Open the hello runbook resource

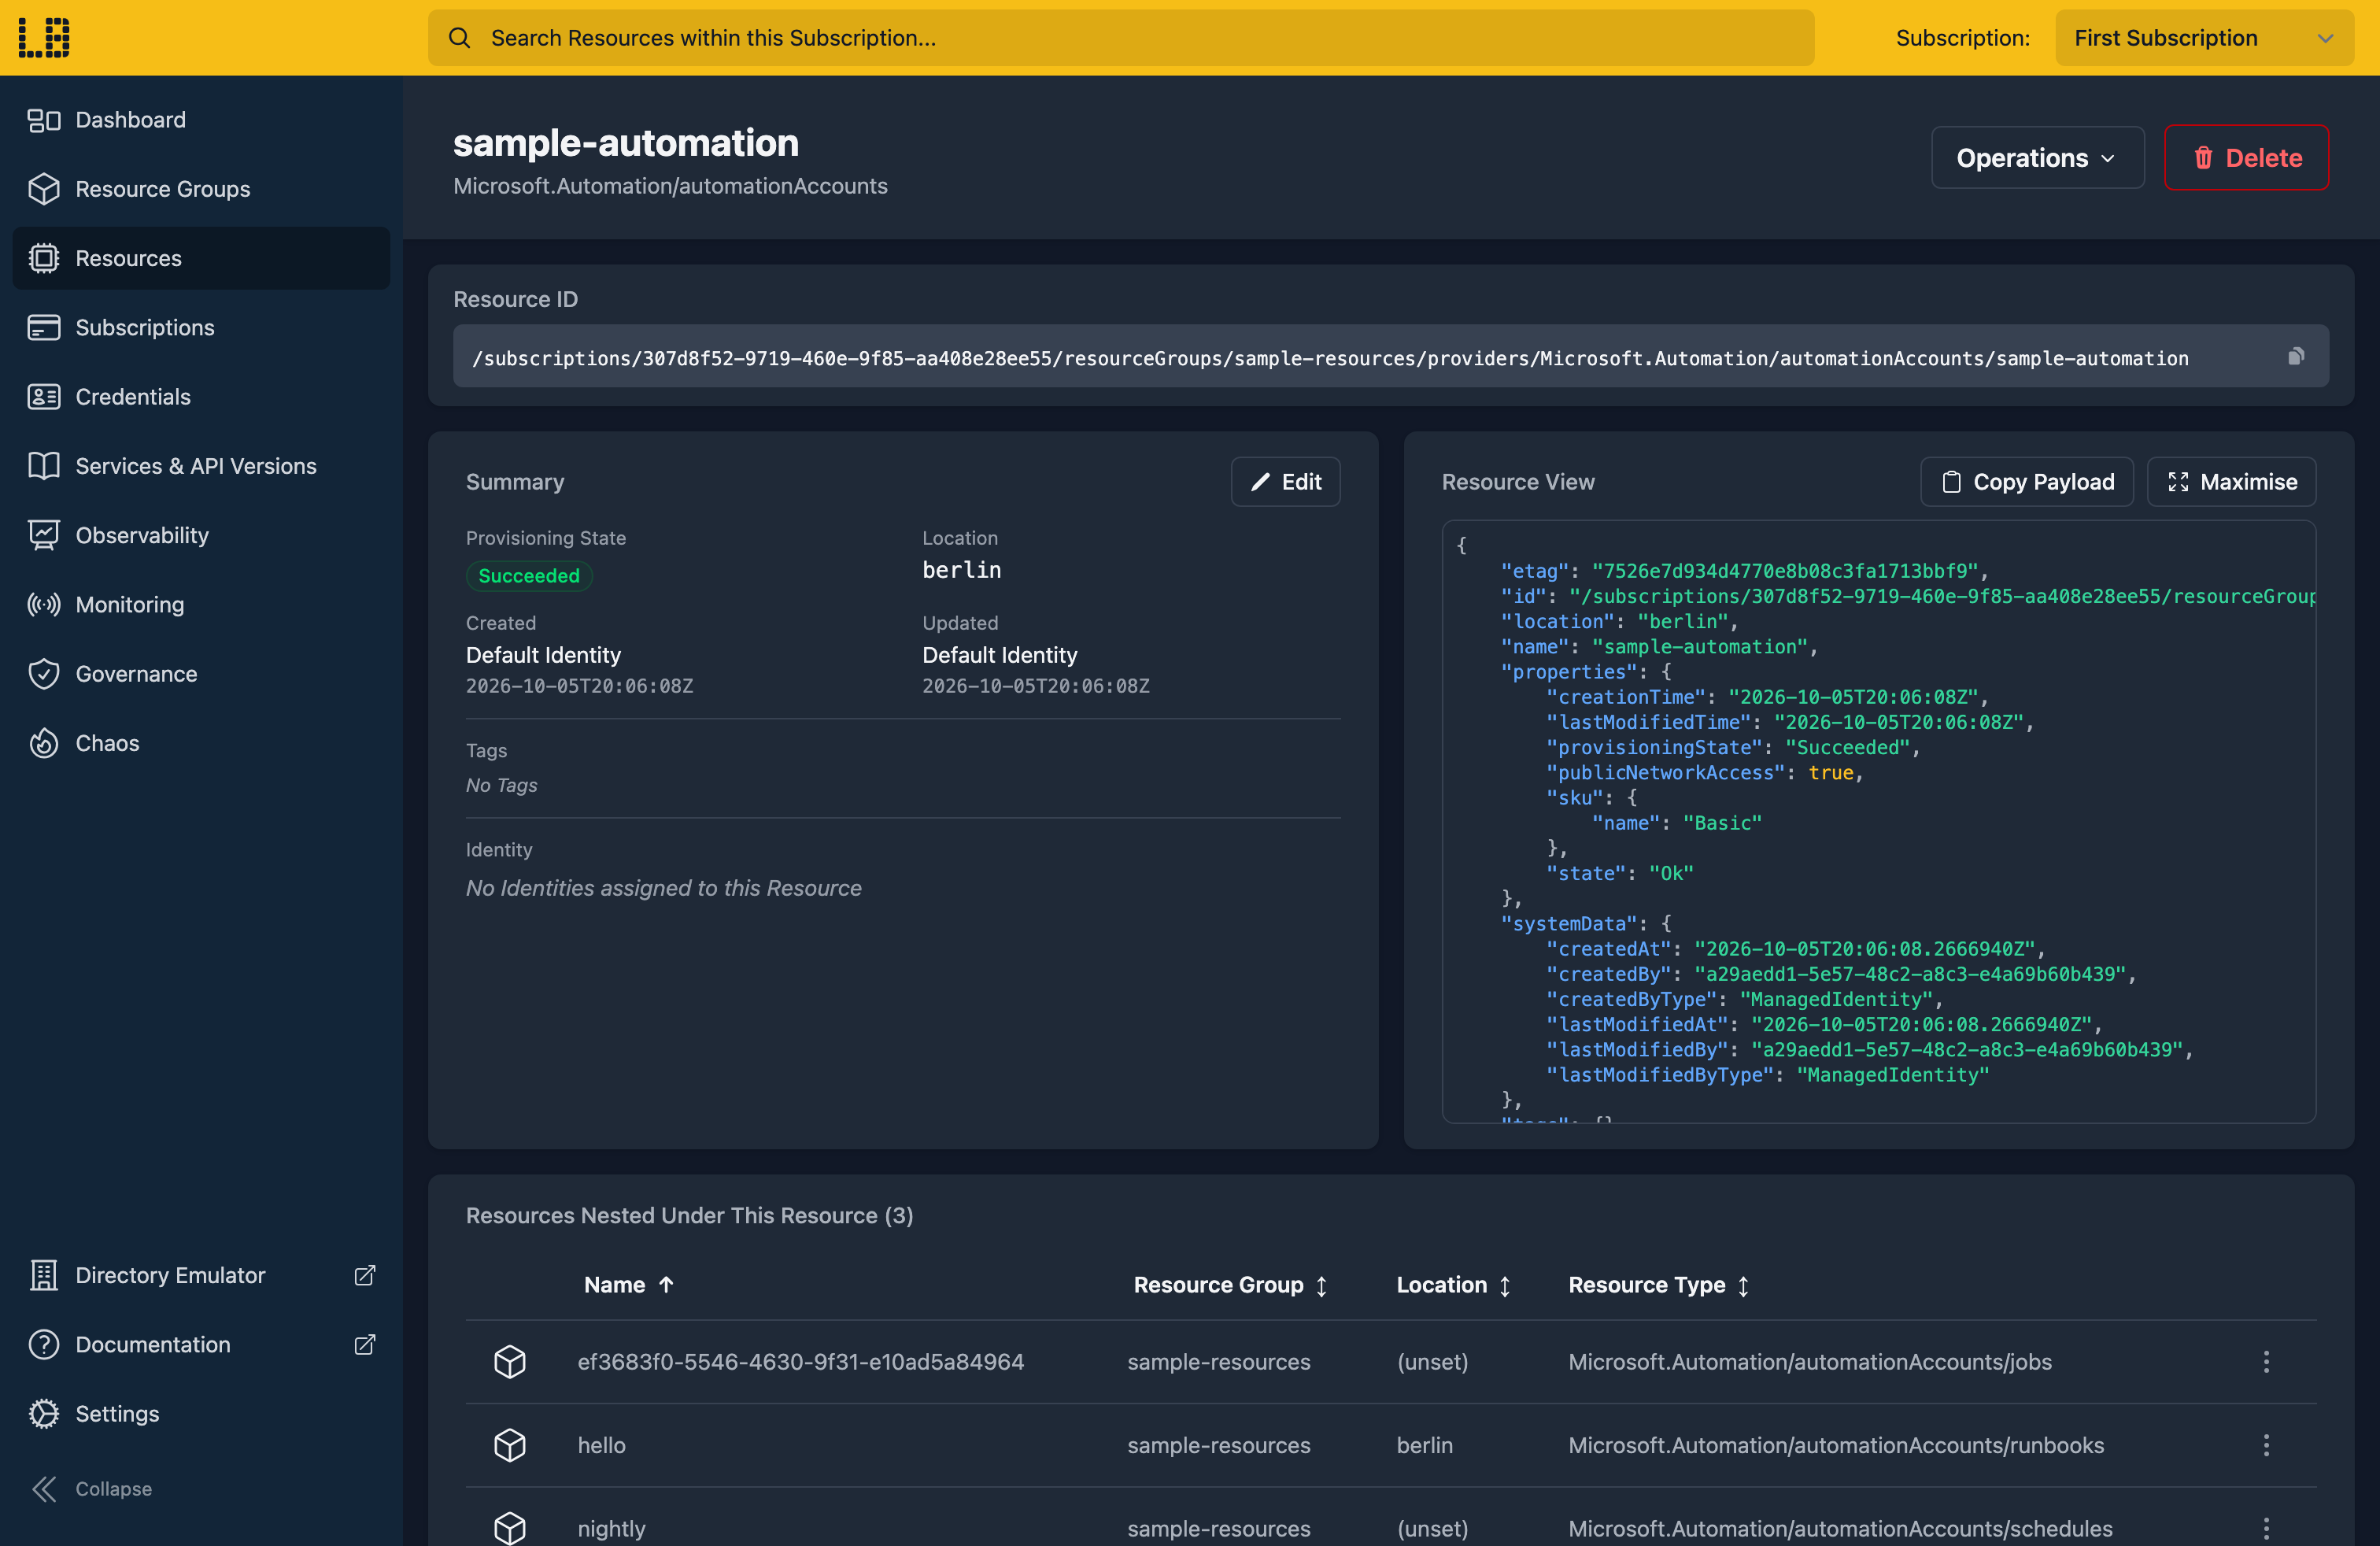pos(602,1445)
